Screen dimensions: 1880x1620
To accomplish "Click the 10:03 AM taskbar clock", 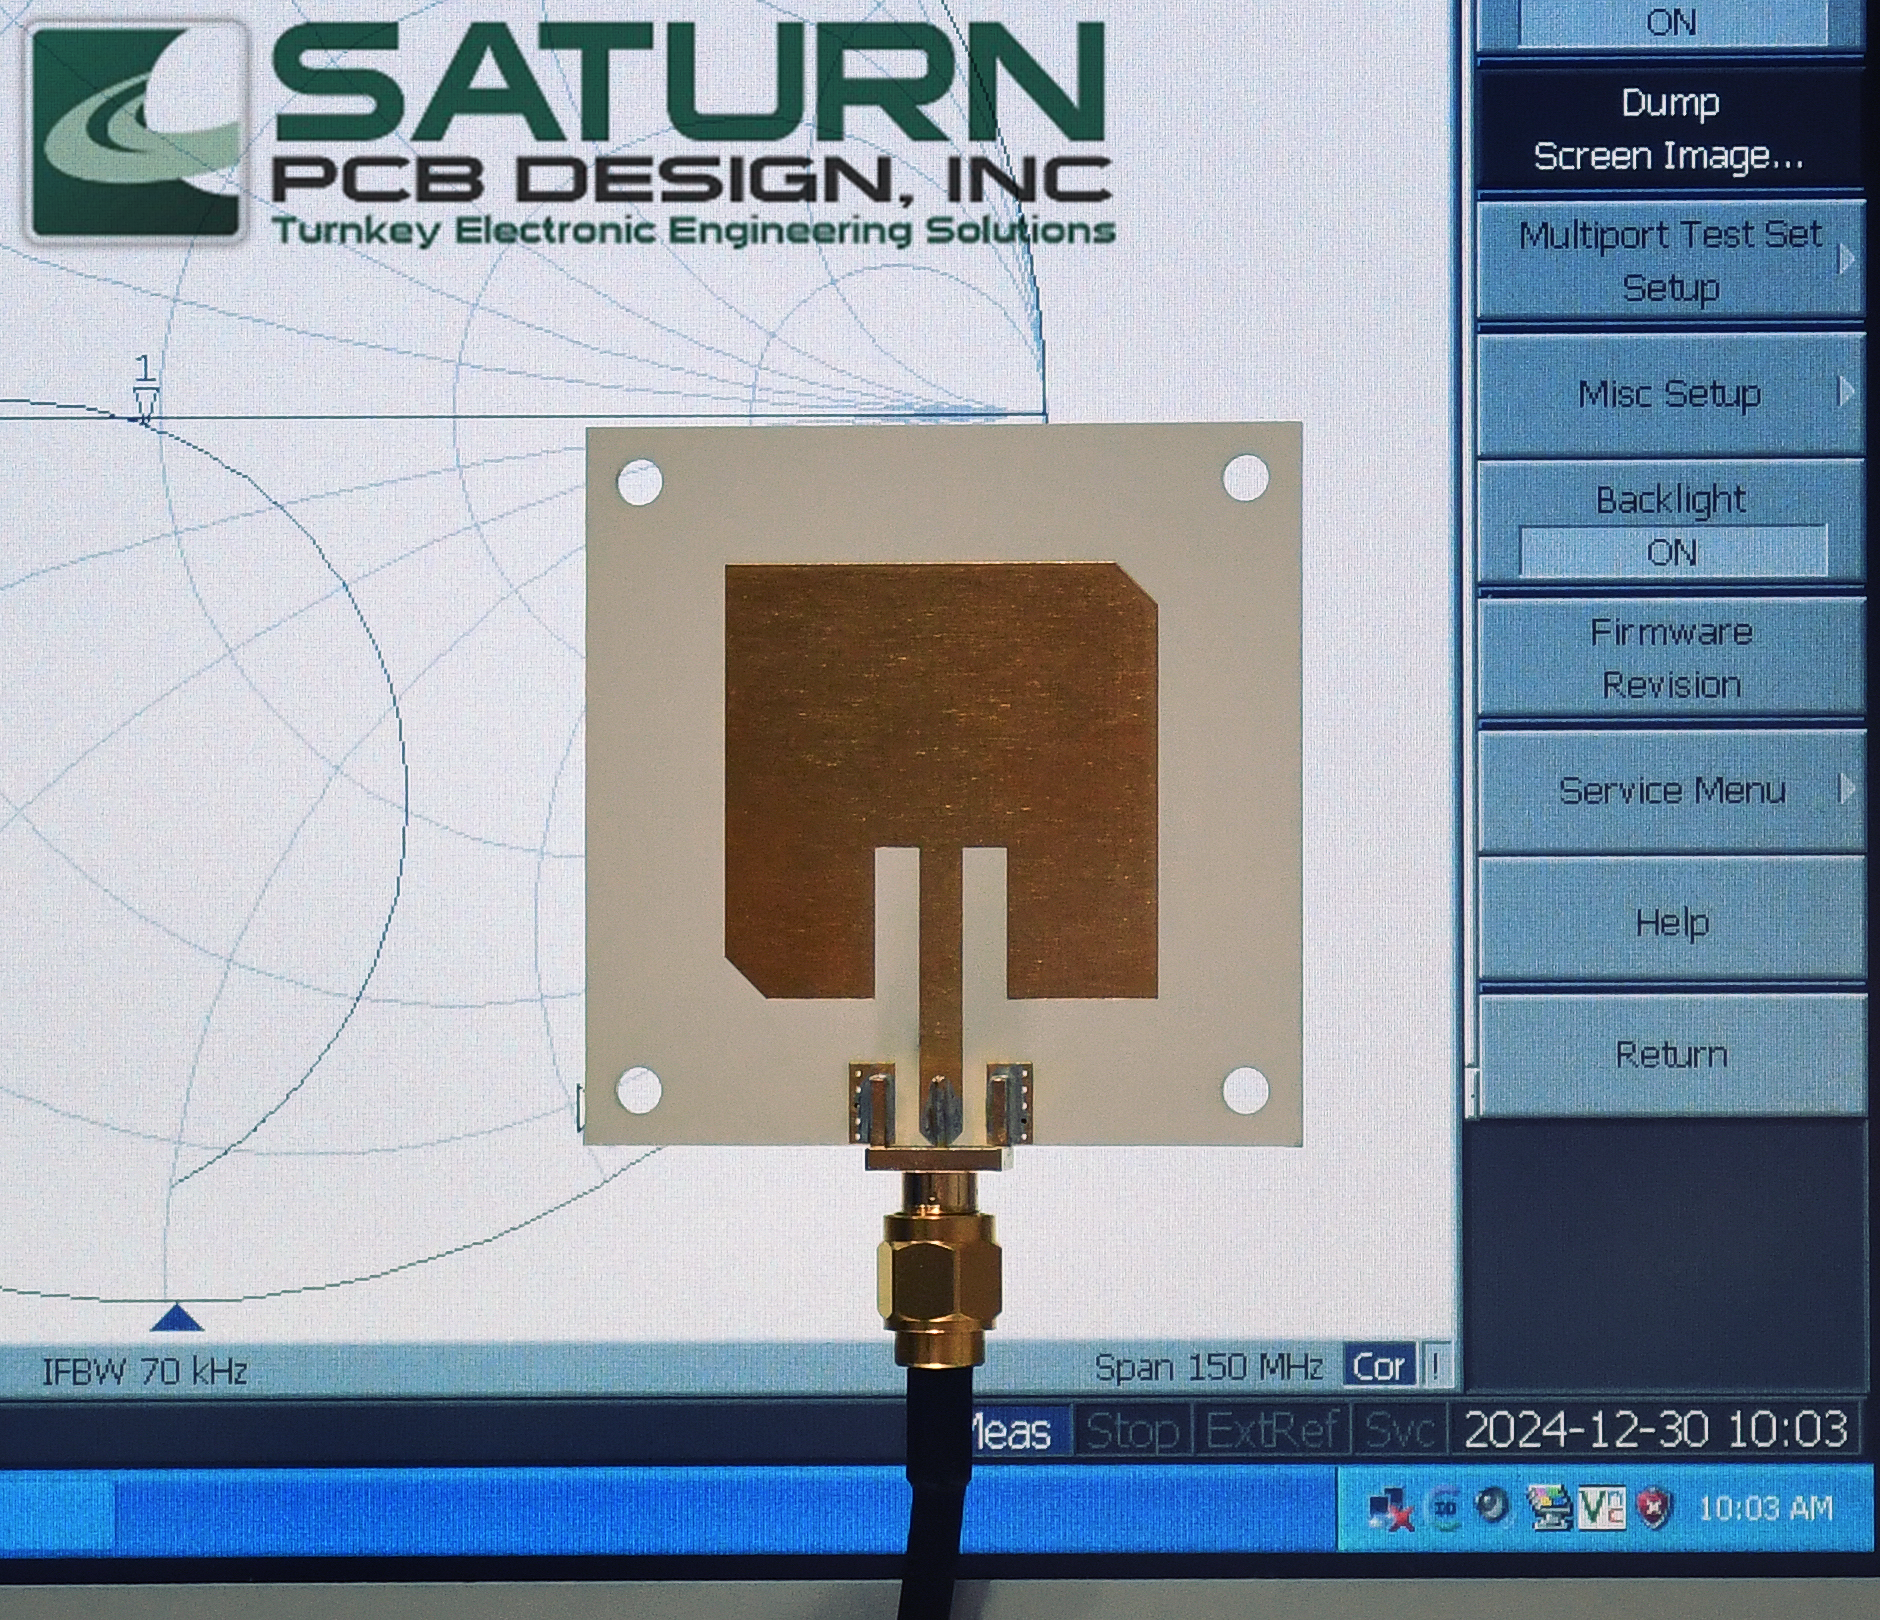I will (x=1765, y=1507).
